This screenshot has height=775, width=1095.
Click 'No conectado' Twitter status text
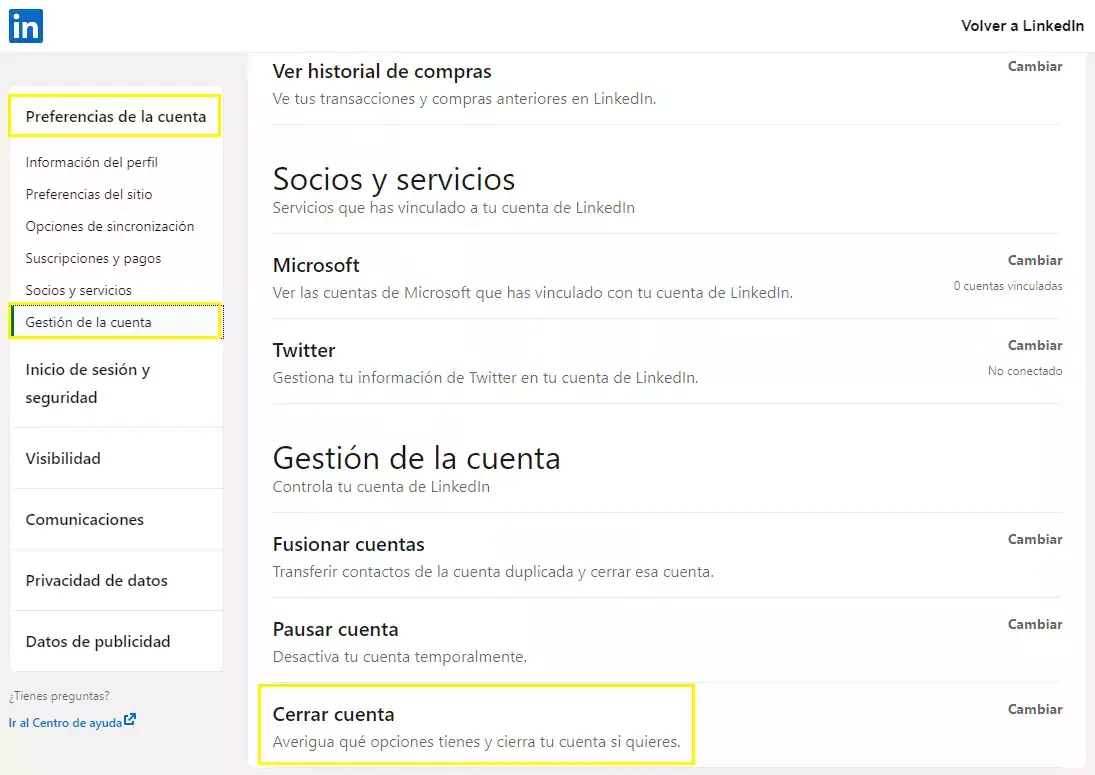1024,371
